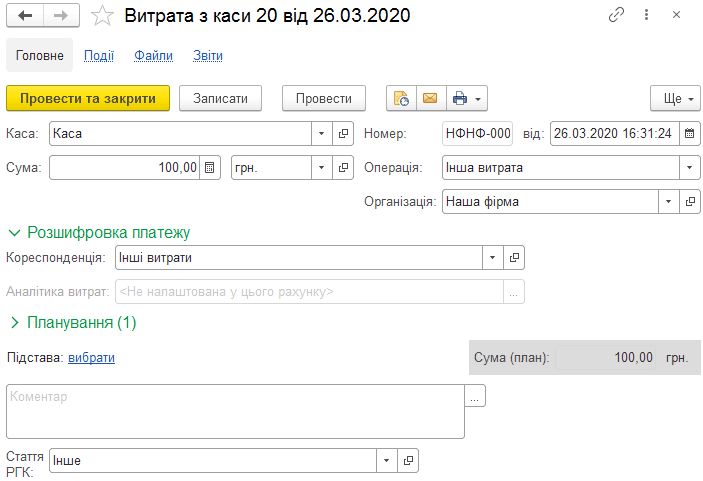Expand Планування (1) section
Screen dimensions: 703x481
click(15, 323)
